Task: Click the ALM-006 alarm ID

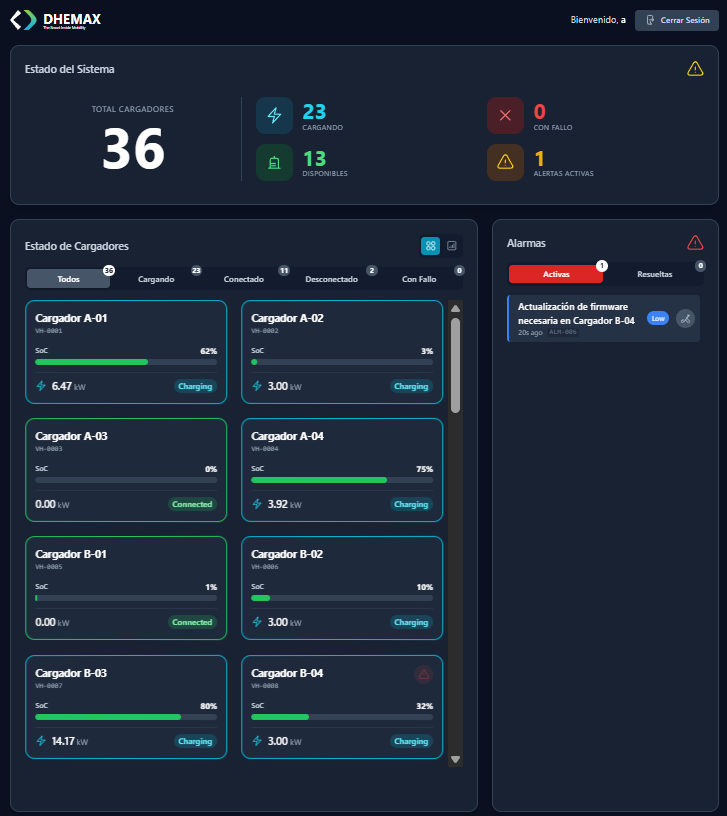Action: coord(563,332)
